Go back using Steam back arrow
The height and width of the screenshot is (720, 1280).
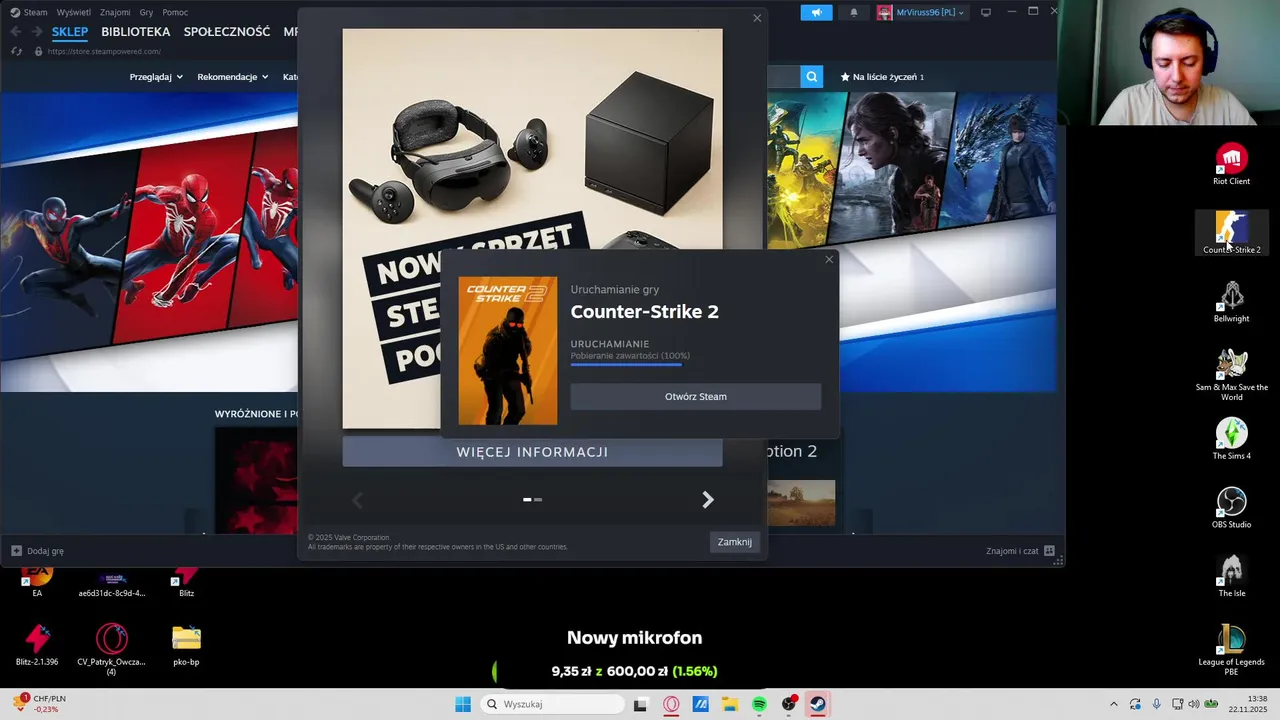(x=15, y=32)
